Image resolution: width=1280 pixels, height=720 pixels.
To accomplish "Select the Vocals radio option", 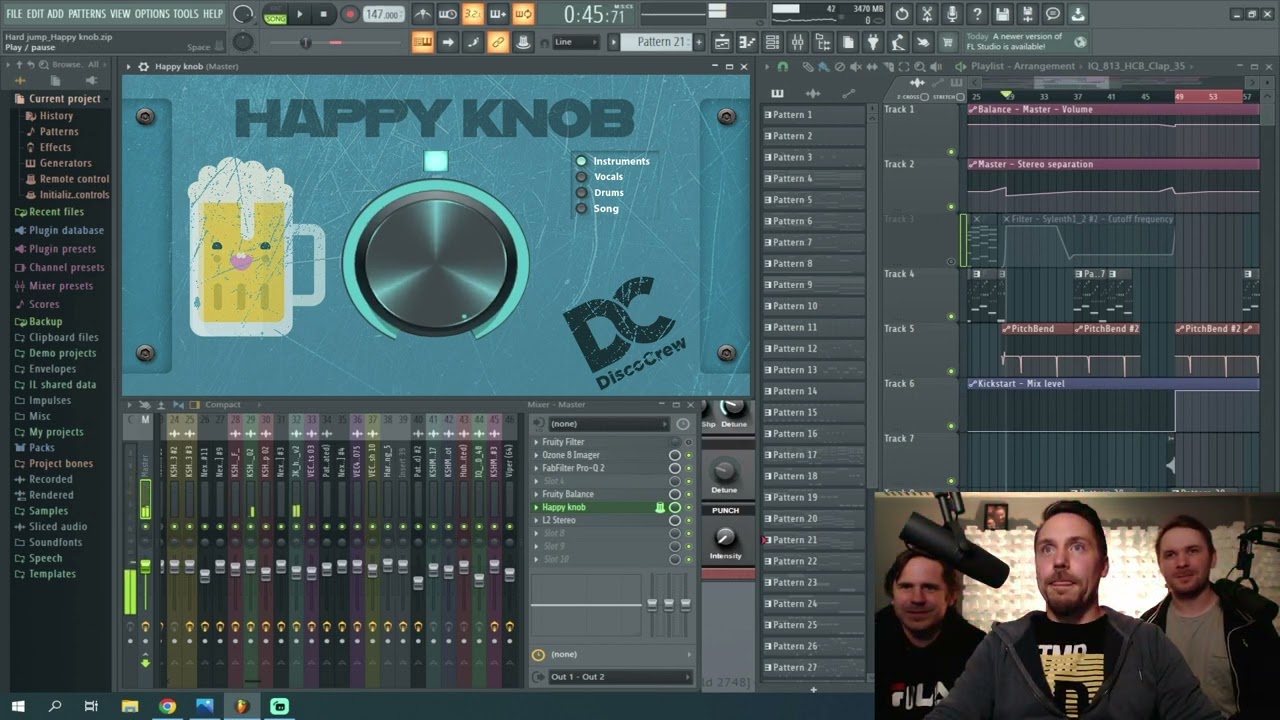I will point(581,177).
